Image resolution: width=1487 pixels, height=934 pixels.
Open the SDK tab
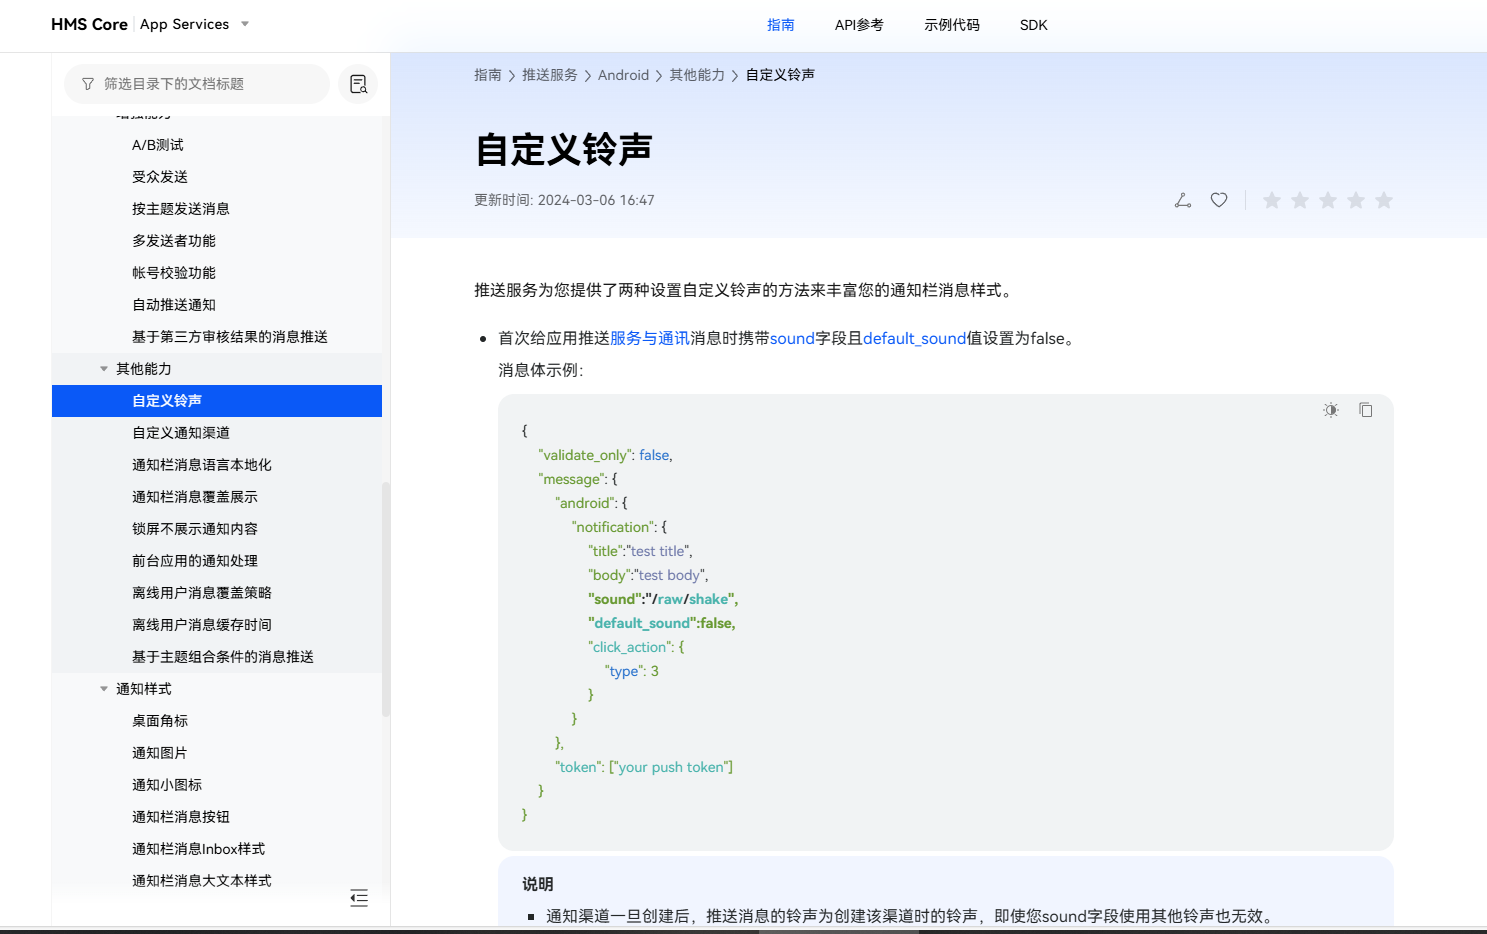pos(1034,25)
